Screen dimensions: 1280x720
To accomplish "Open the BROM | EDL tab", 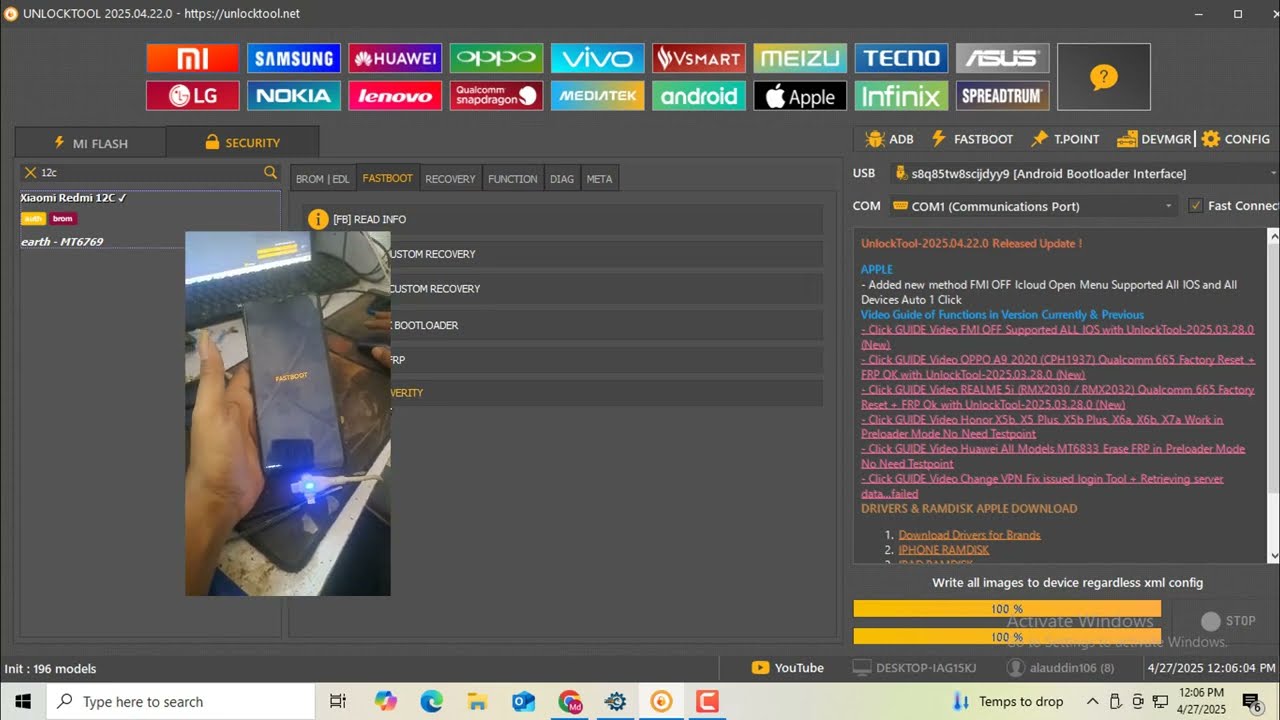I will tap(323, 179).
